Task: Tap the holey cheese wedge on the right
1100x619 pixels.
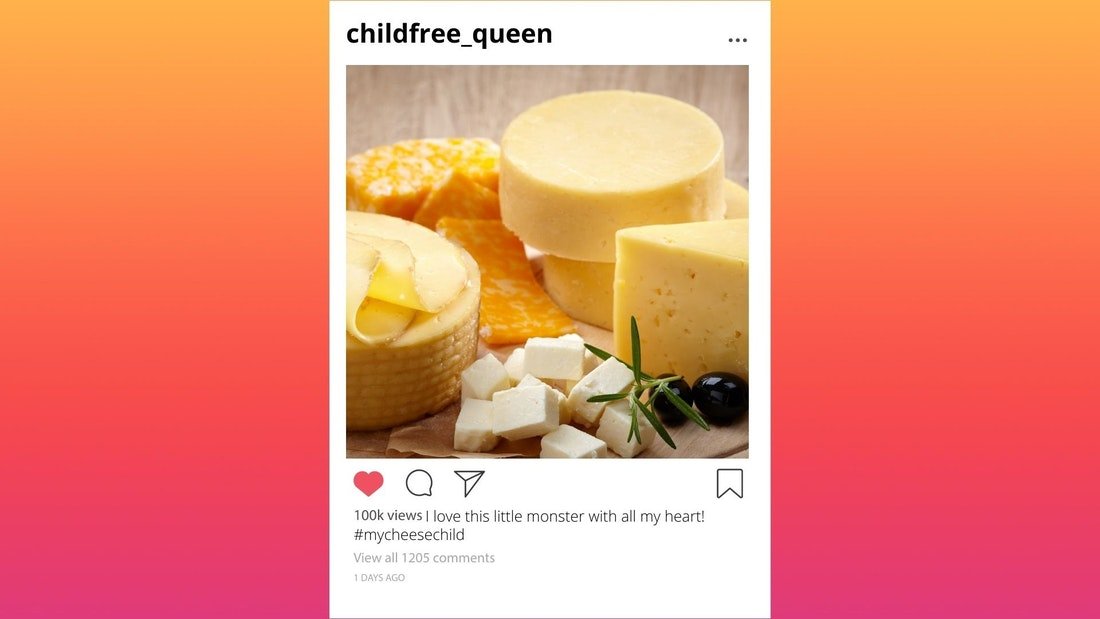Action: (x=682, y=300)
